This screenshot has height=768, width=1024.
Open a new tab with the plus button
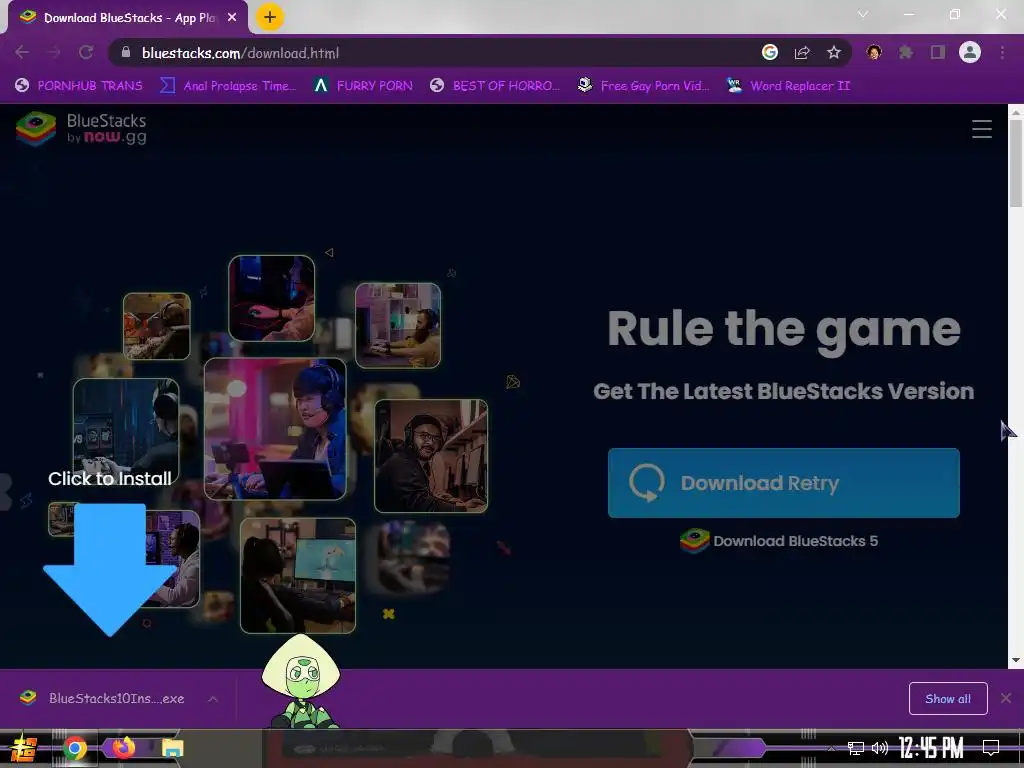pos(270,17)
